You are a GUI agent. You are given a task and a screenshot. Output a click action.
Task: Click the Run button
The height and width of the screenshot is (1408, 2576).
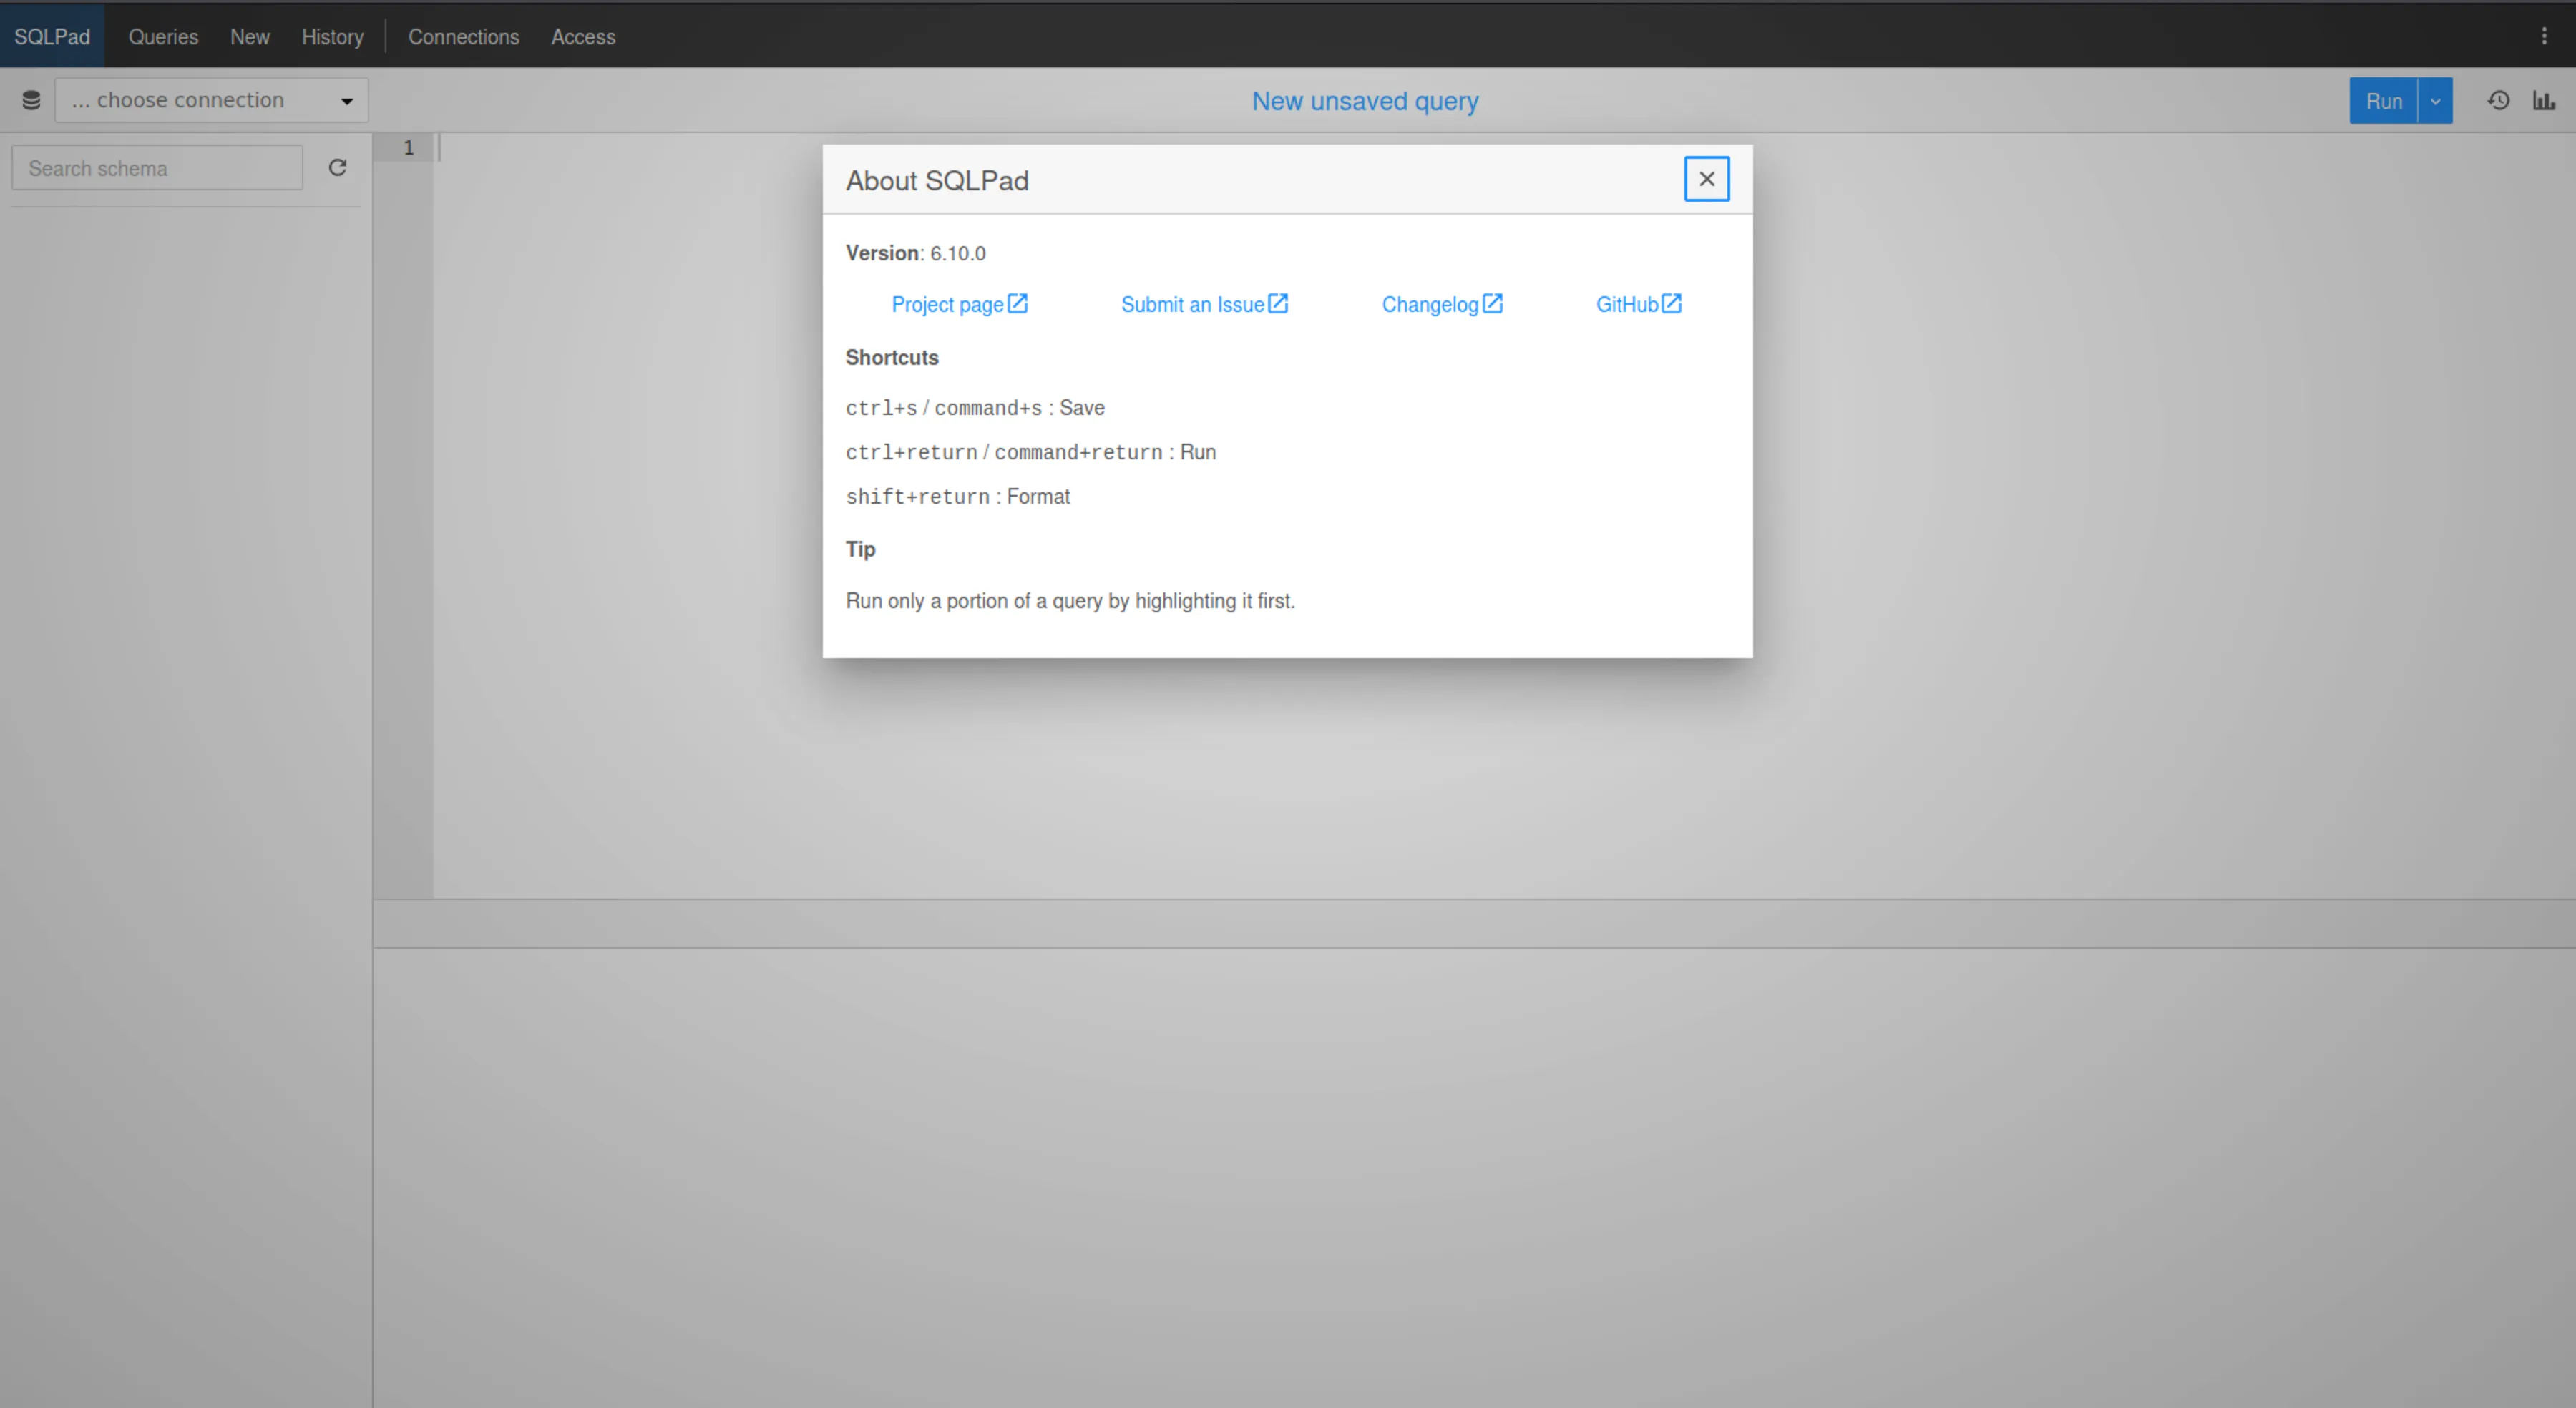tap(2383, 101)
